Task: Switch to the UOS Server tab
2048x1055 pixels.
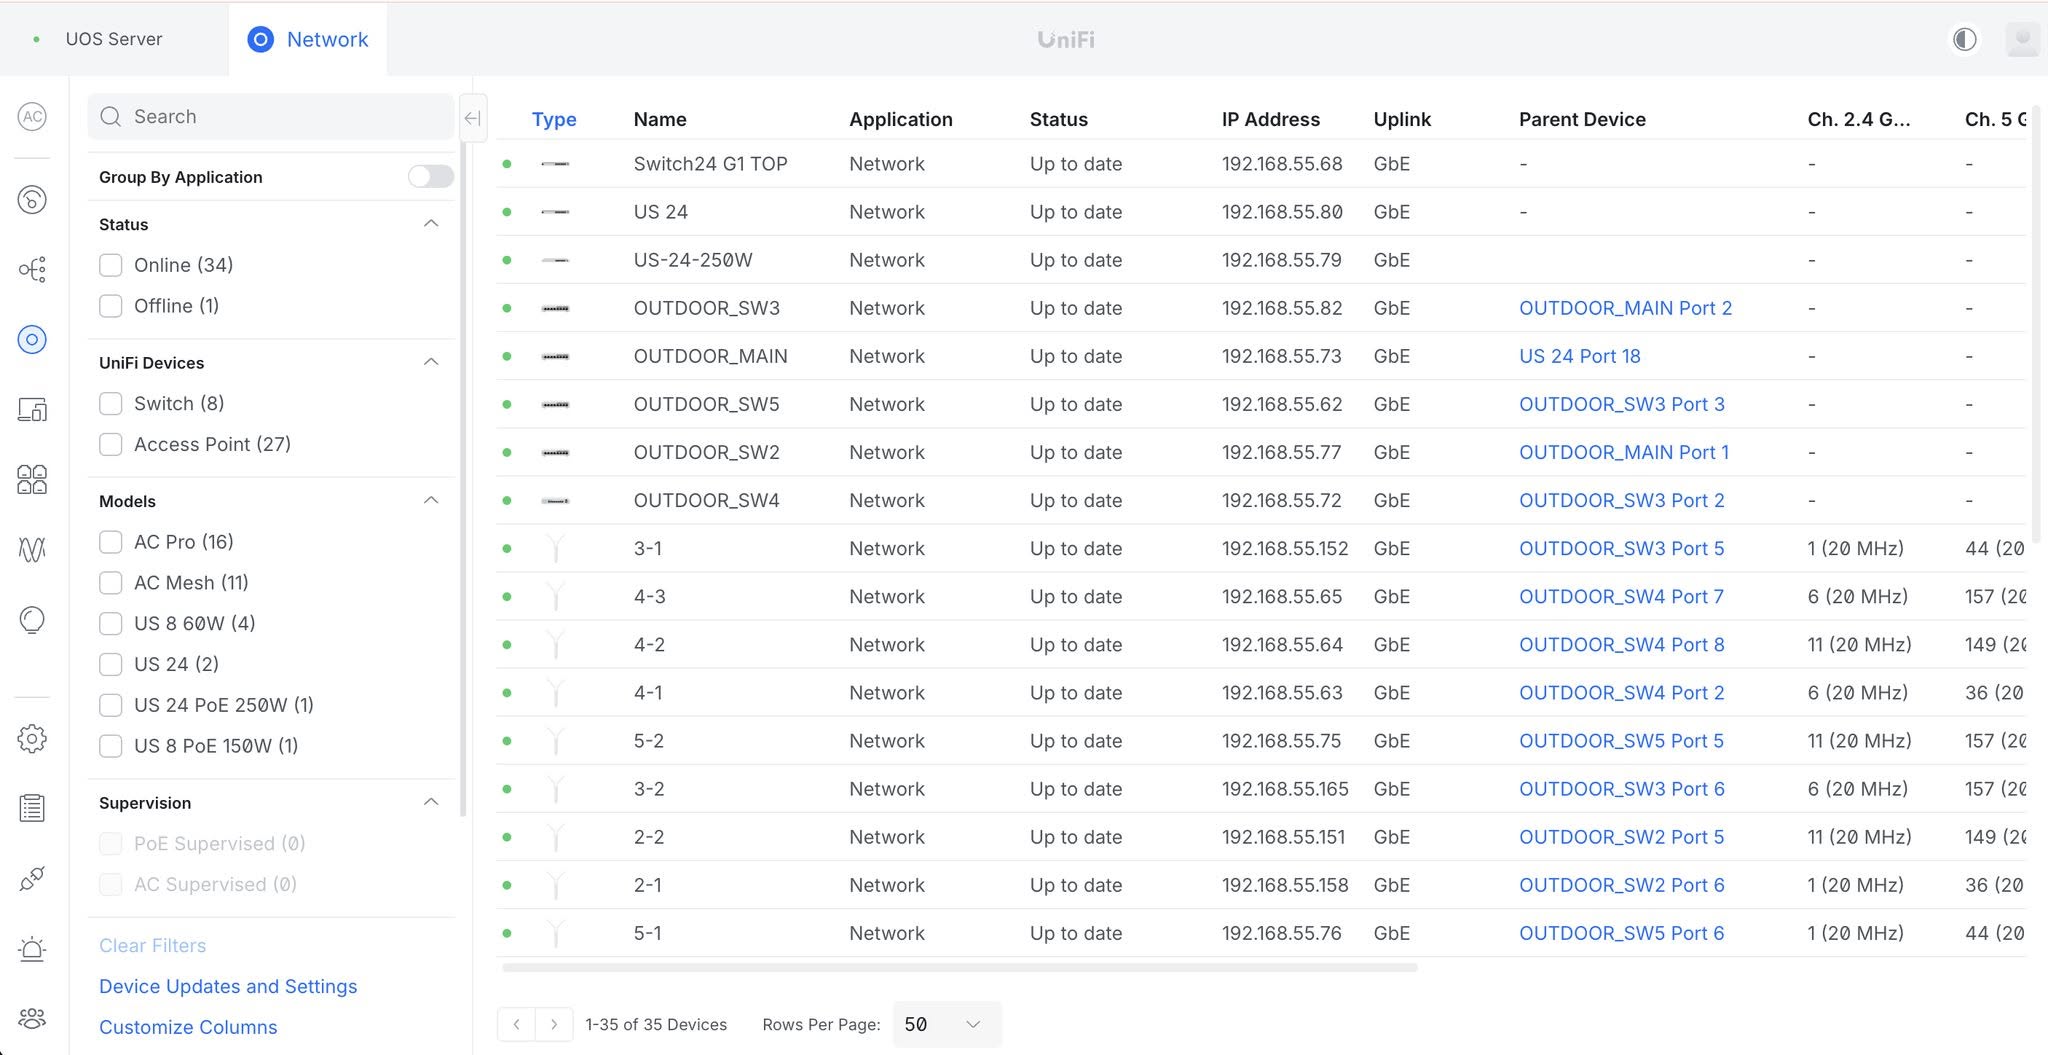Action: point(113,39)
